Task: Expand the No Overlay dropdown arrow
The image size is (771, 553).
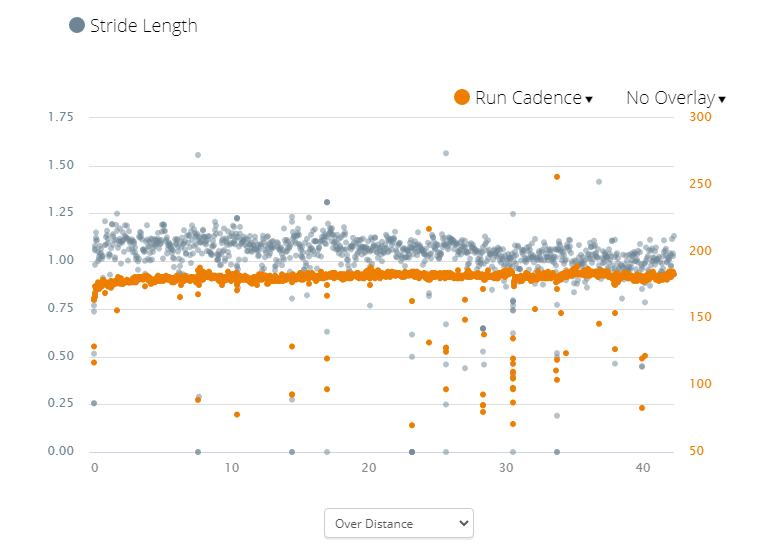Action: click(x=722, y=99)
